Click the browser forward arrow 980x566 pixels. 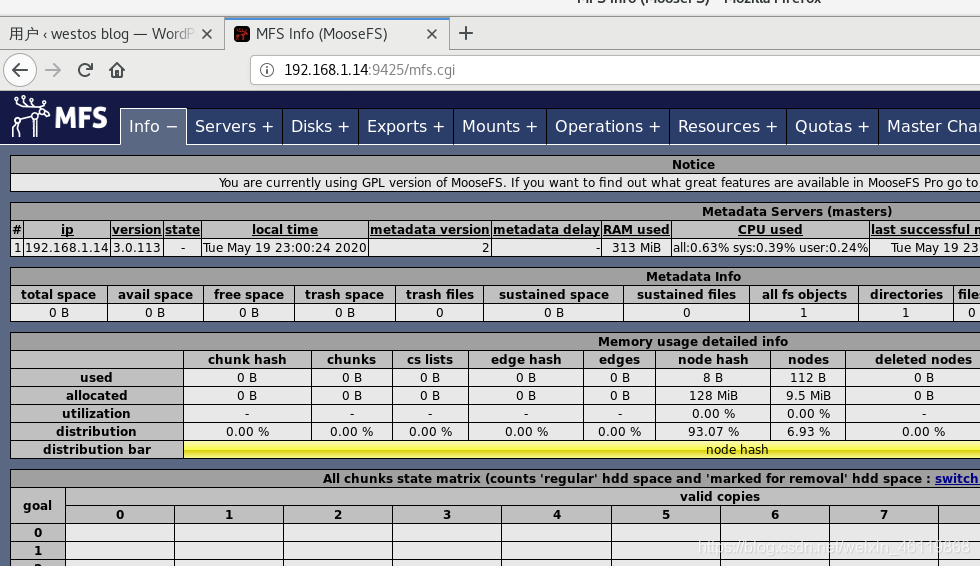point(53,70)
